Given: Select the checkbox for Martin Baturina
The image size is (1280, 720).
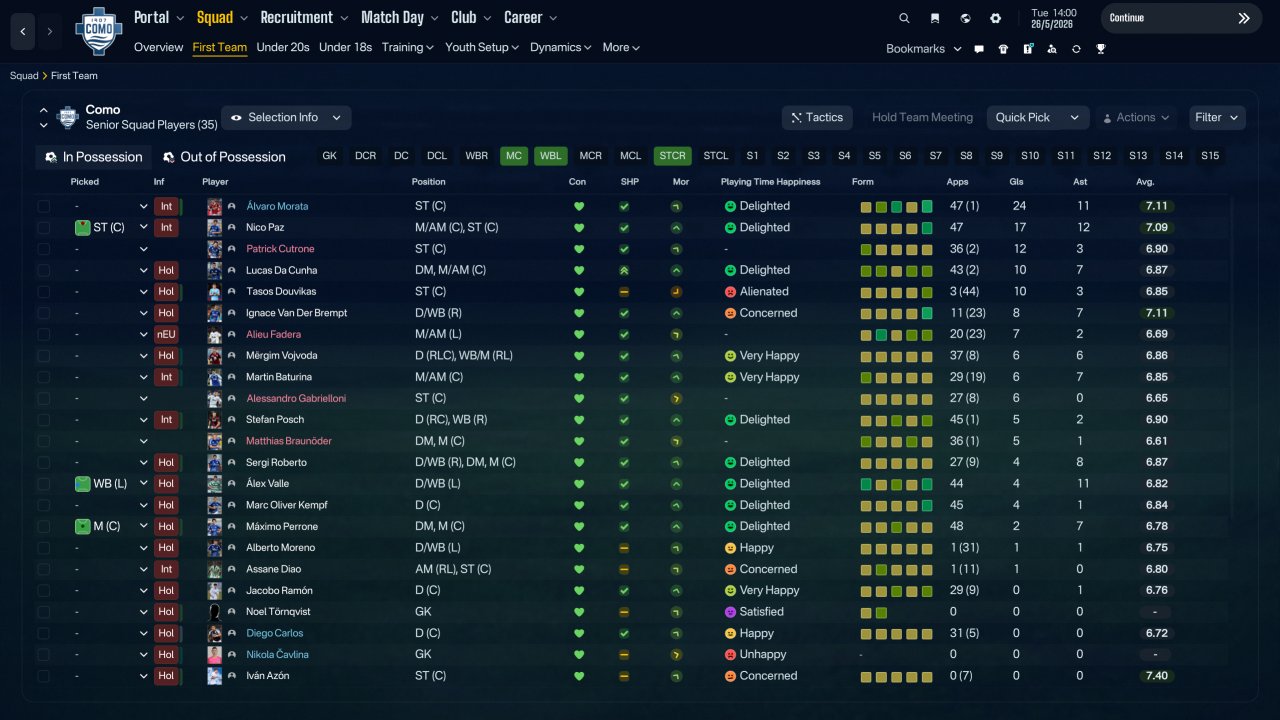Looking at the screenshot, I should pos(43,377).
